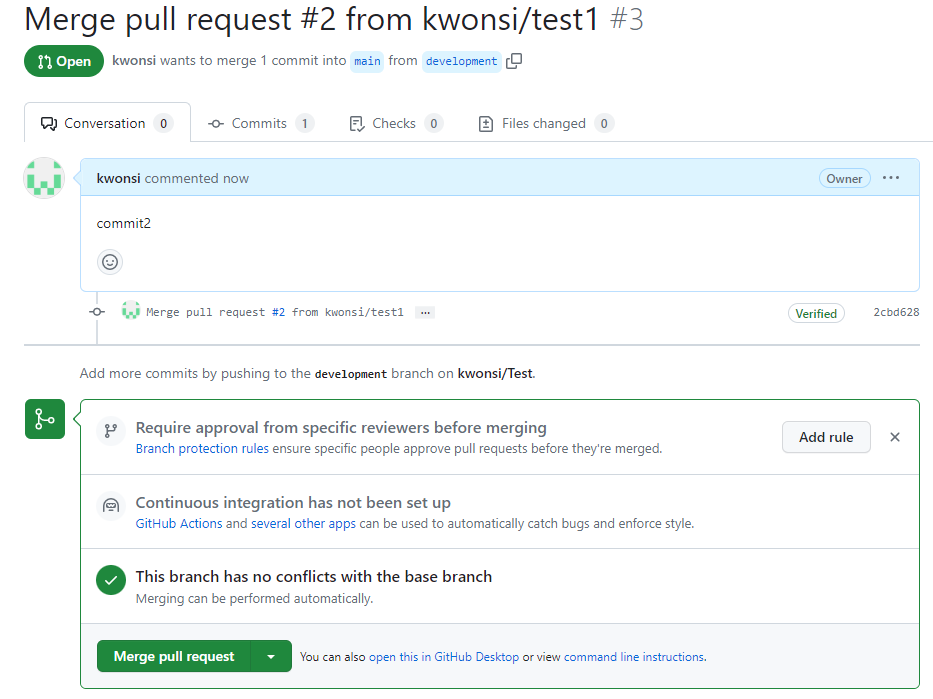Click the continuous integration robot icon

click(111, 506)
